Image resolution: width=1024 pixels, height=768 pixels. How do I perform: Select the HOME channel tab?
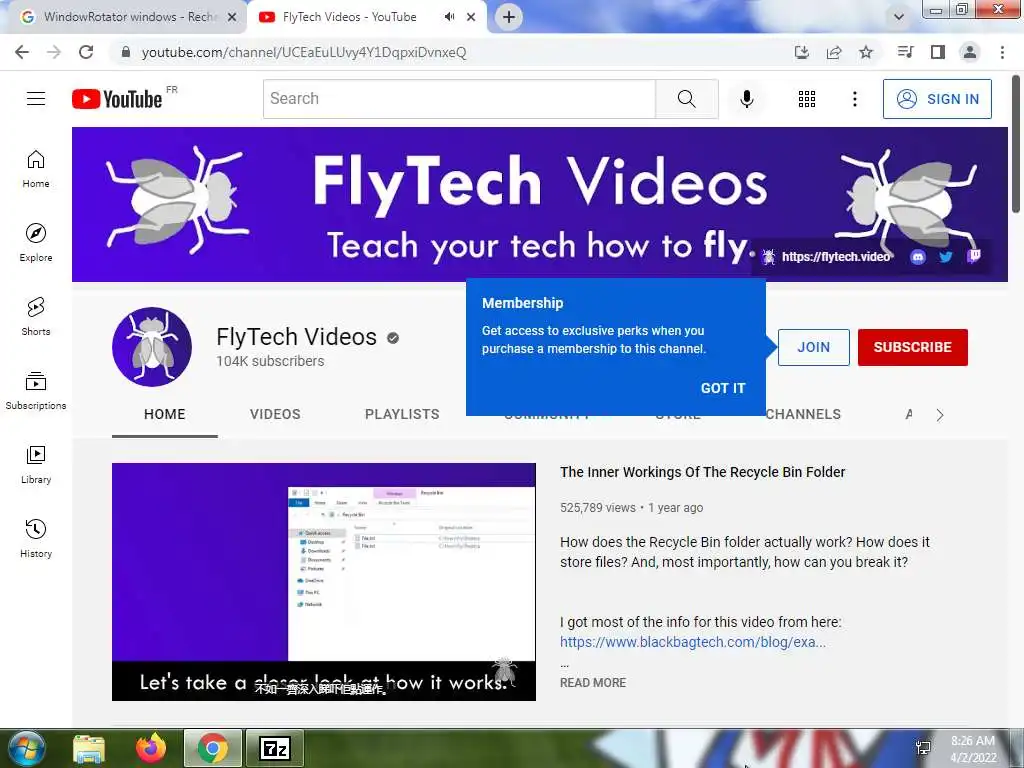[165, 414]
